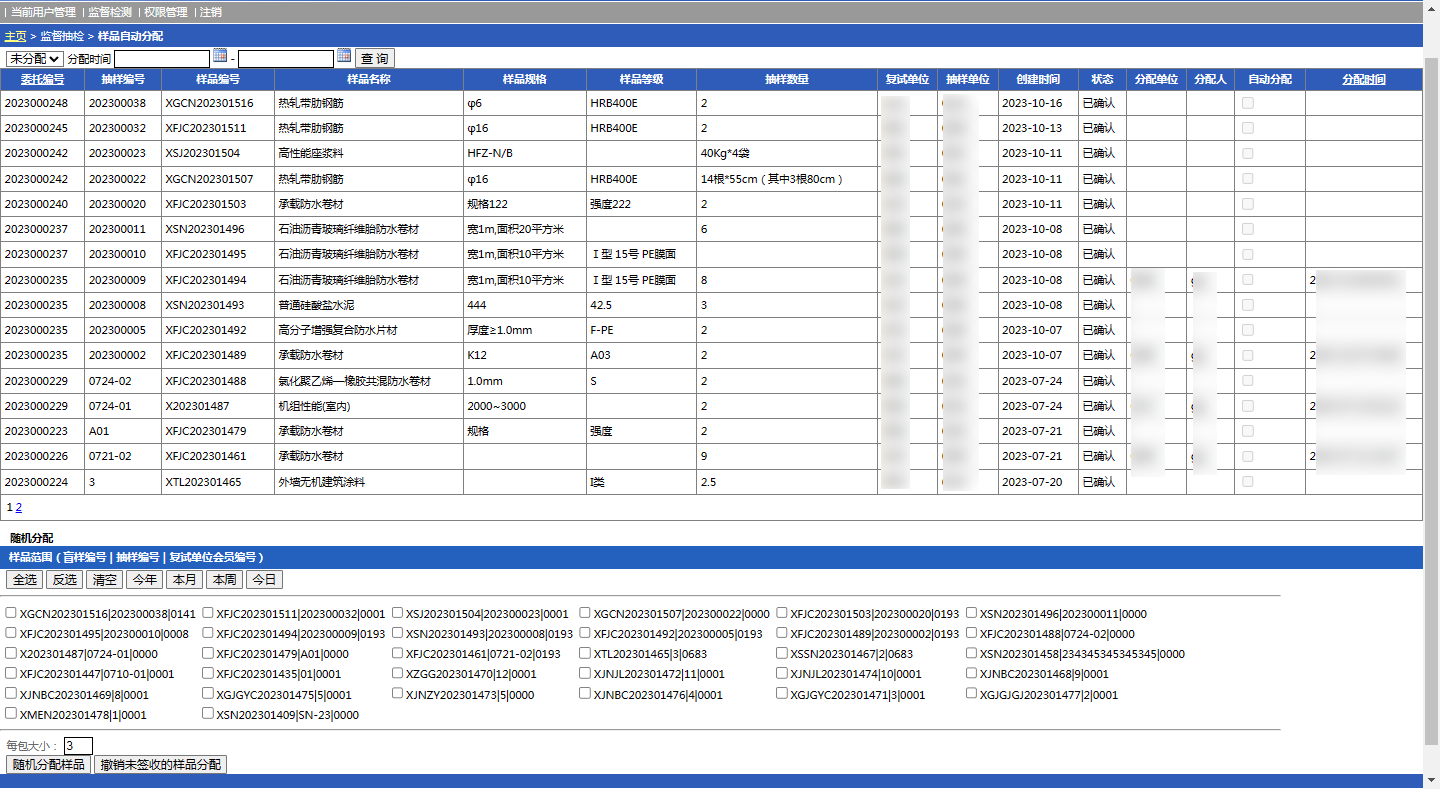Go to page 2 of results
The width and height of the screenshot is (1440, 789).
19,507
